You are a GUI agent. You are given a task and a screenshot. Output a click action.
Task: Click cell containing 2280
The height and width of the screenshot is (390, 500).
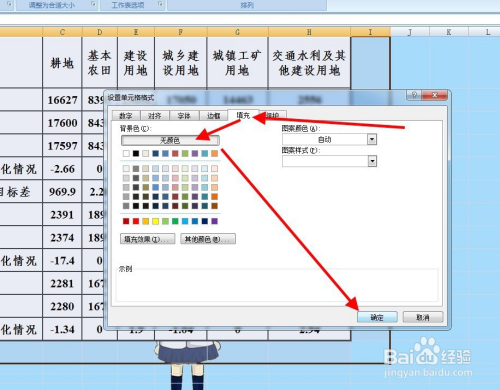point(62,306)
